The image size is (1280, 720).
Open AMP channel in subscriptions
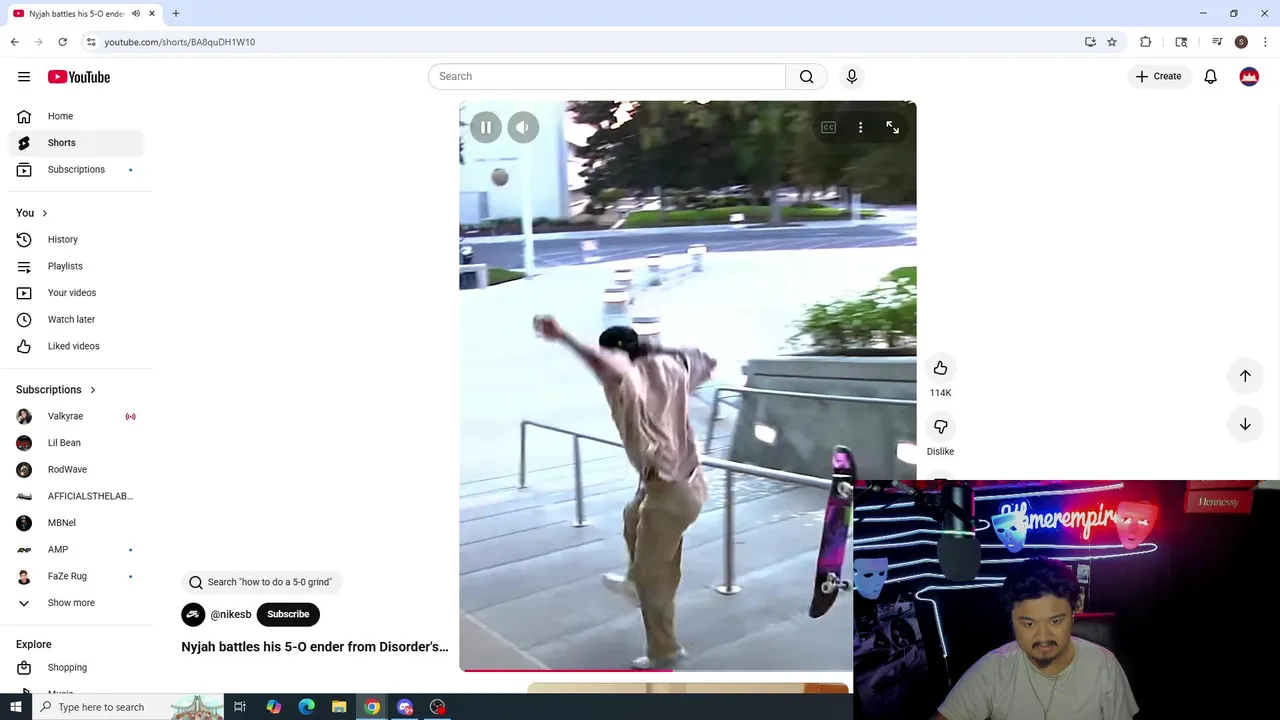click(x=76, y=549)
